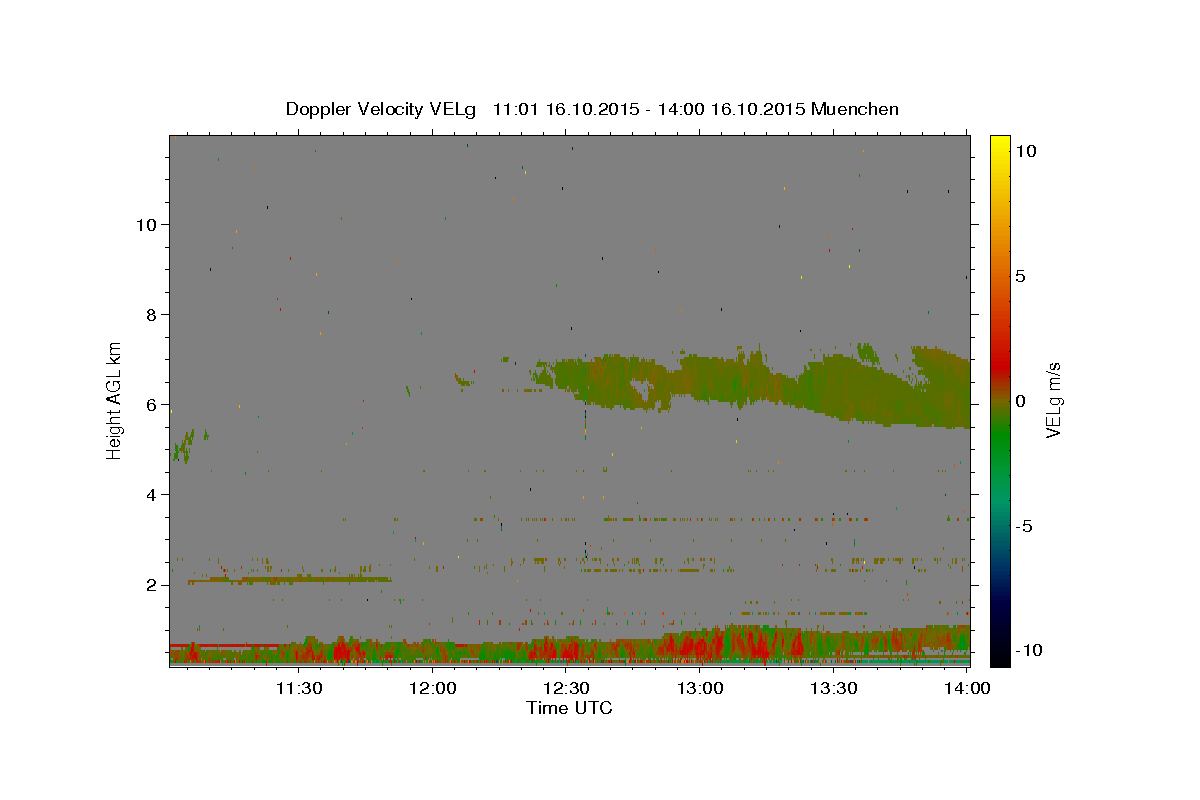The height and width of the screenshot is (800, 1200).
Task: Click the "Muenchen" location in the title
Action: [x=855, y=109]
